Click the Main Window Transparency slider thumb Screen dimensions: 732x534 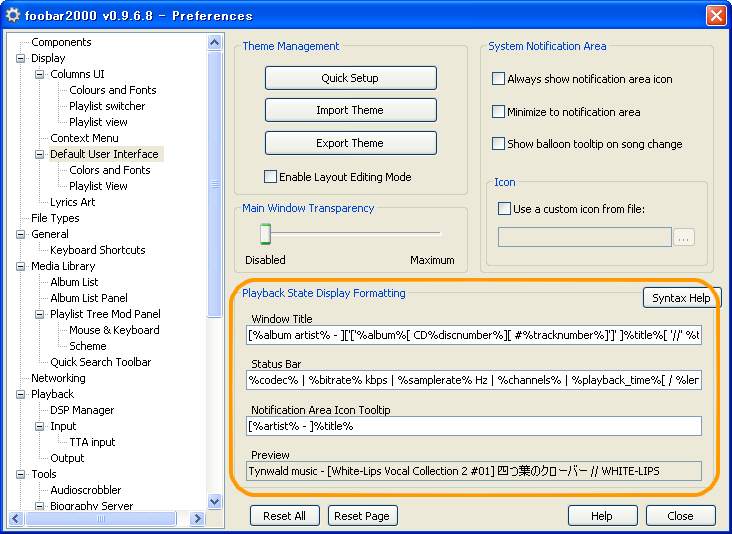[x=265, y=234]
